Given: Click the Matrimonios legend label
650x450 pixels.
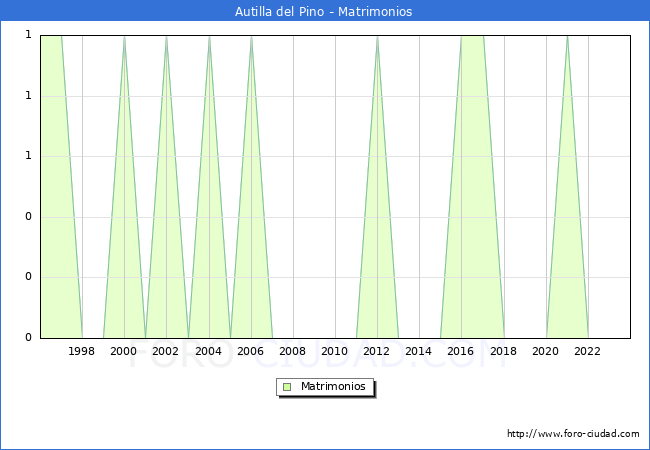Looking at the screenshot, I should point(333,386).
